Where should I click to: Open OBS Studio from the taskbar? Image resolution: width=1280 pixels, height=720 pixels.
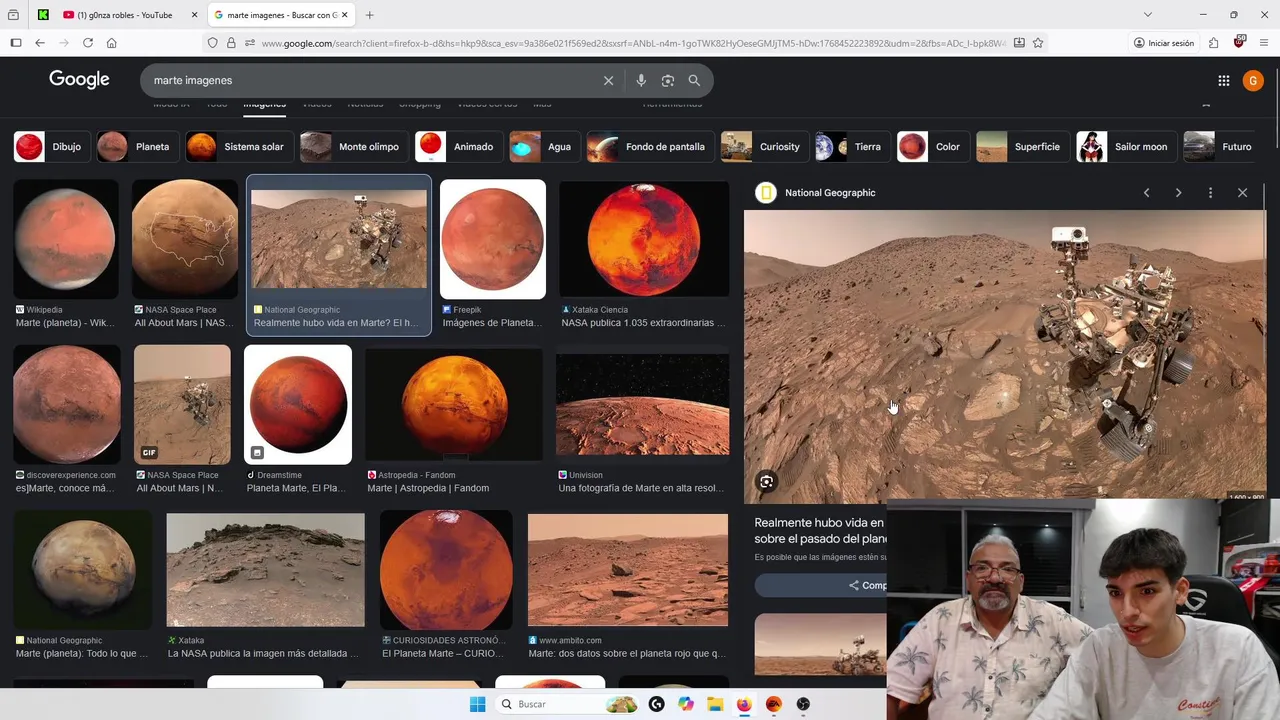pyautogui.click(x=803, y=704)
